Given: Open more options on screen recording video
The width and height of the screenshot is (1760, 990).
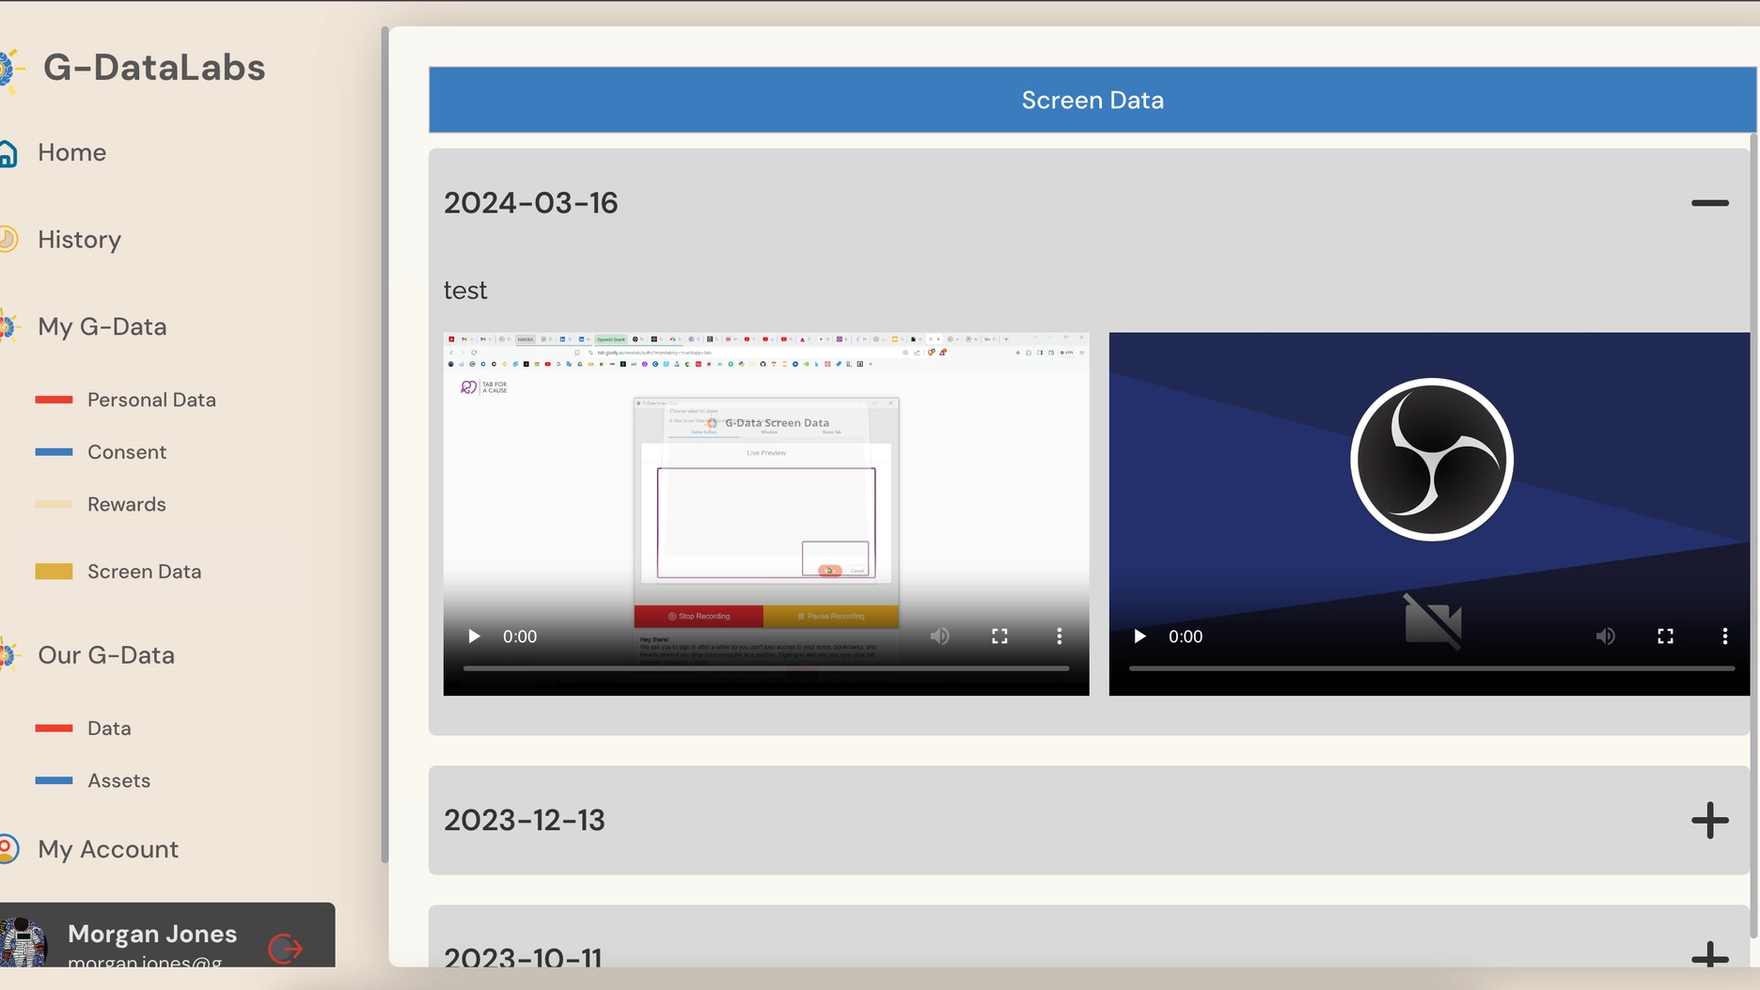Looking at the screenshot, I should pyautogui.click(x=1060, y=636).
